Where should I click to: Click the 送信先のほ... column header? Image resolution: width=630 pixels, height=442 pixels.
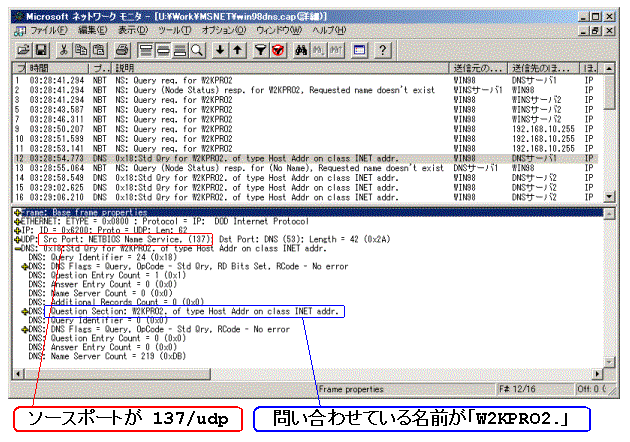(543, 68)
